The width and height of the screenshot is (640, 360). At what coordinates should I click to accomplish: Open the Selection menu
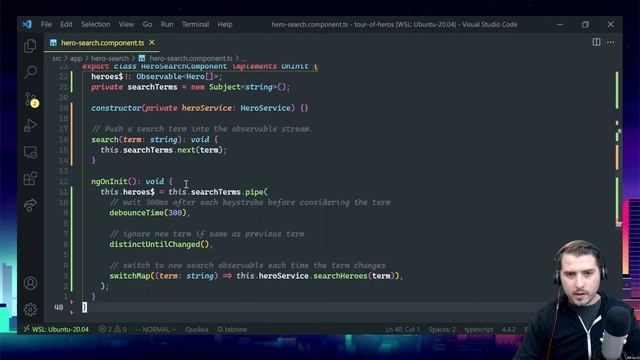tap(96, 24)
